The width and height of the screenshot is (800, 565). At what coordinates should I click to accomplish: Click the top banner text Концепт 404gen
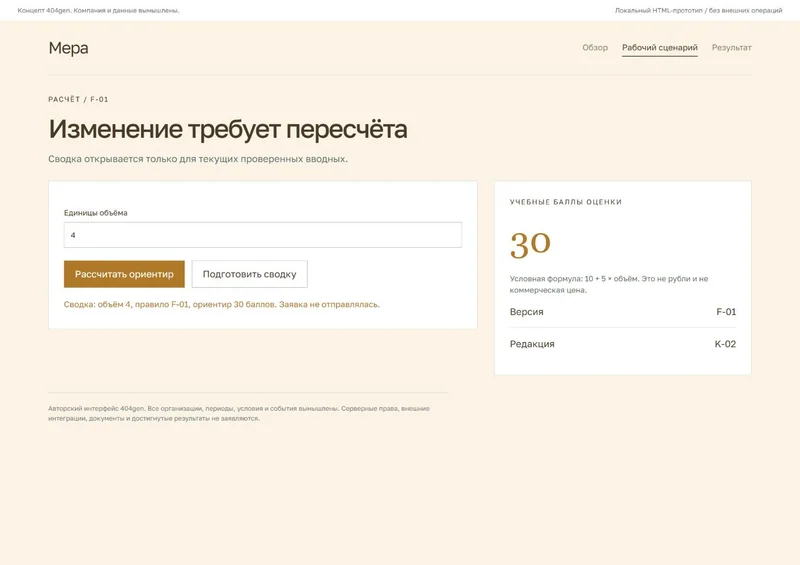click(98, 10)
